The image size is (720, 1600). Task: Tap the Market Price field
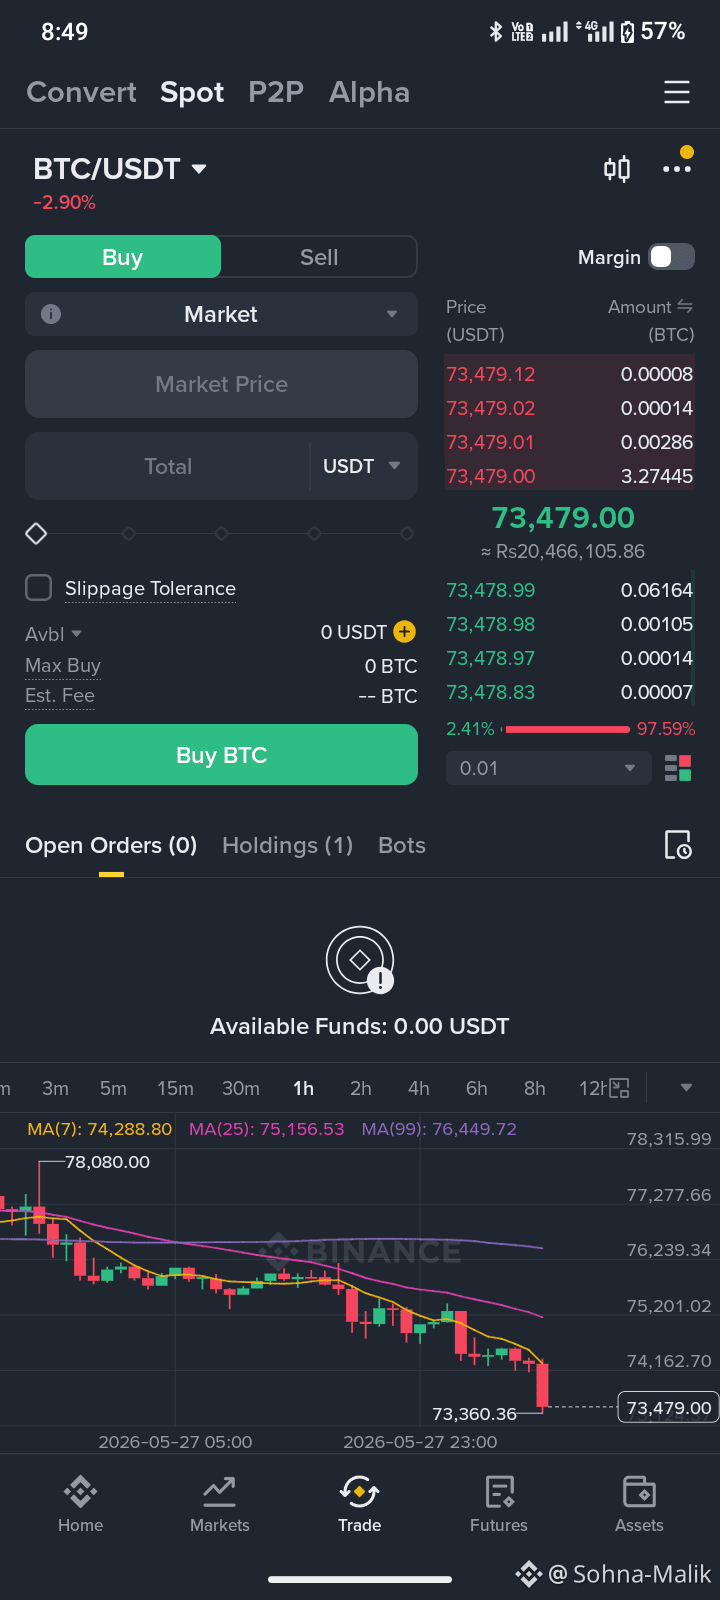pos(221,384)
